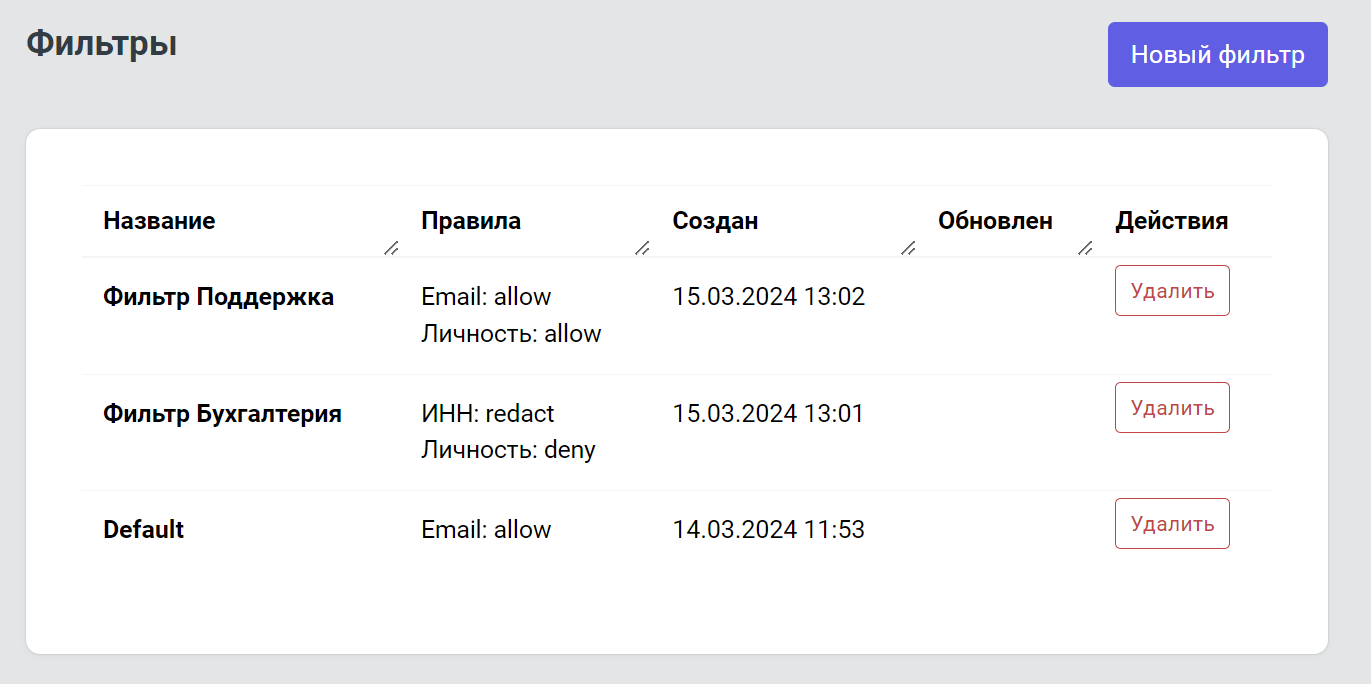Click the Название column resize handle
Screen dimensions: 1371x684
(391, 248)
